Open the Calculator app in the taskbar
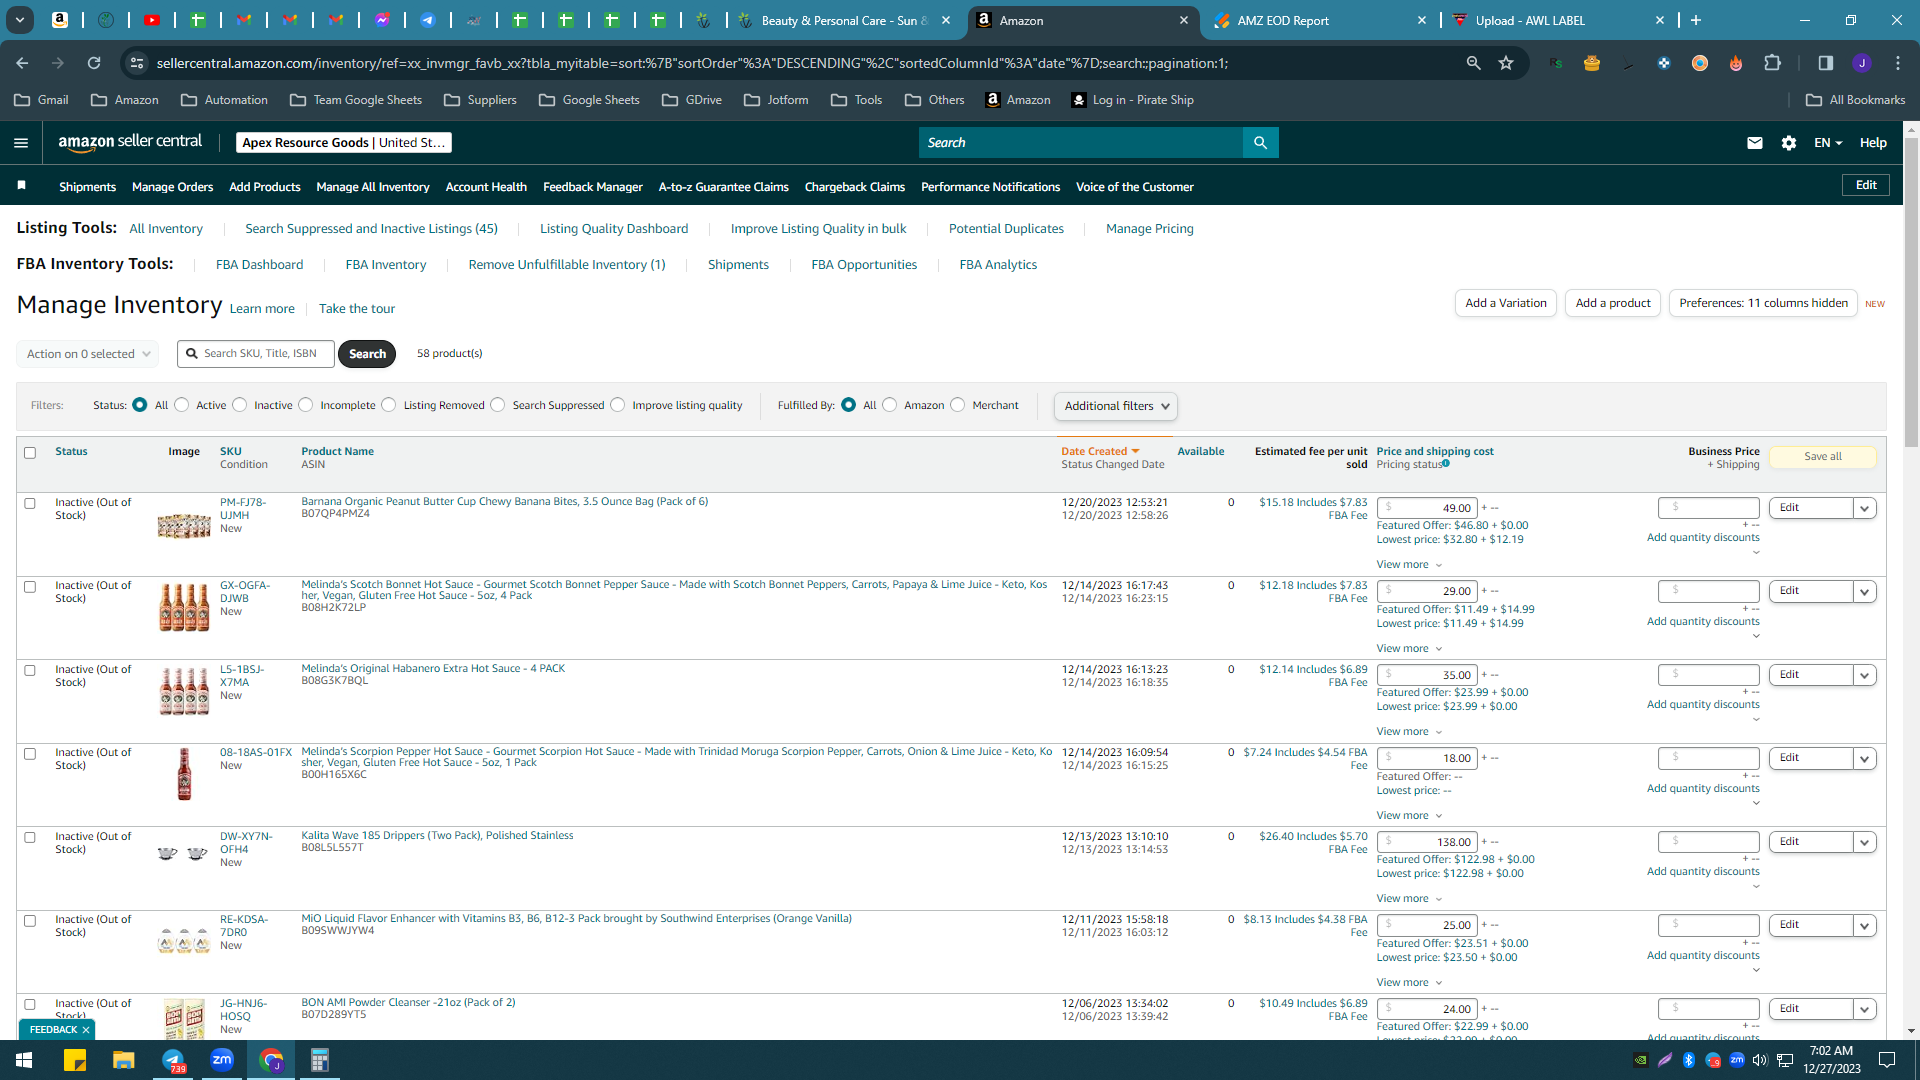This screenshot has height=1080, width=1920. tap(320, 1060)
